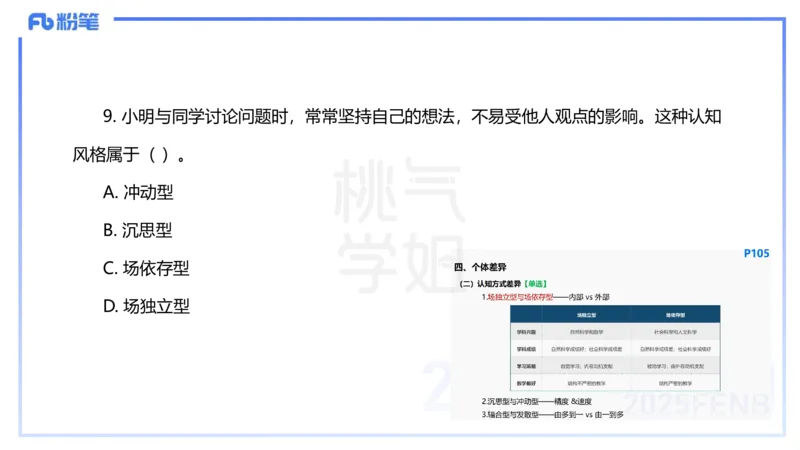Click the green 【单选】 tag
This screenshot has height=450, width=800.
[535, 284]
